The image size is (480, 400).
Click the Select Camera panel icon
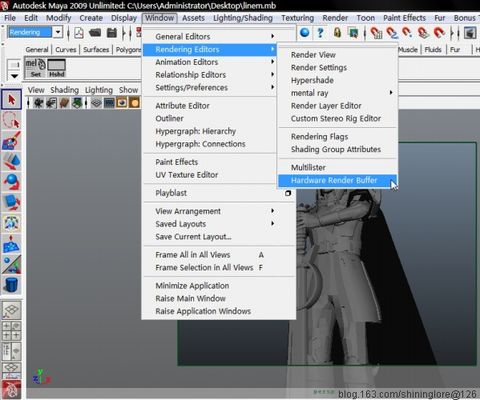[x=39, y=103]
